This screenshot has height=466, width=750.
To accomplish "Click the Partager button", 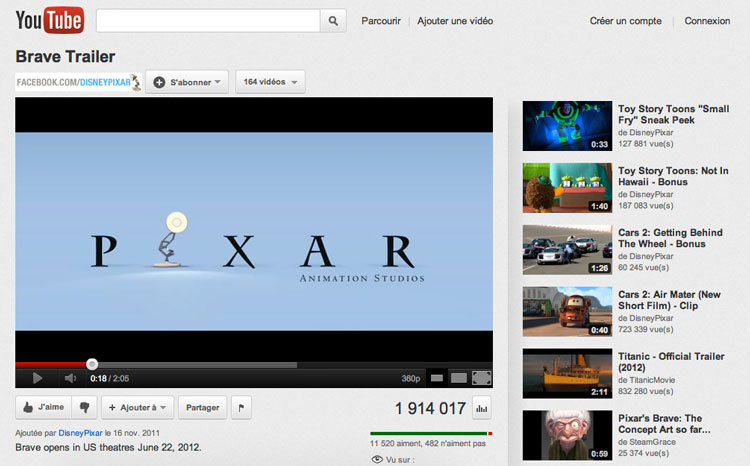I will pyautogui.click(x=202, y=407).
